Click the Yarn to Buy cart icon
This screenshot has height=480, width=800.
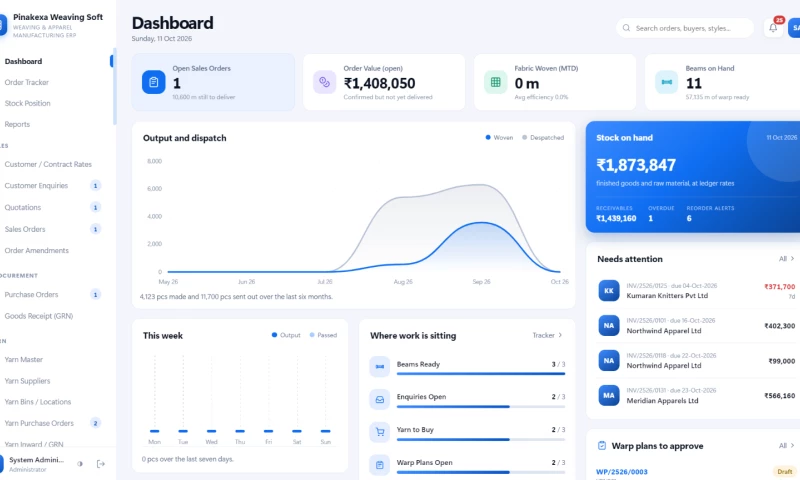tap(380, 432)
